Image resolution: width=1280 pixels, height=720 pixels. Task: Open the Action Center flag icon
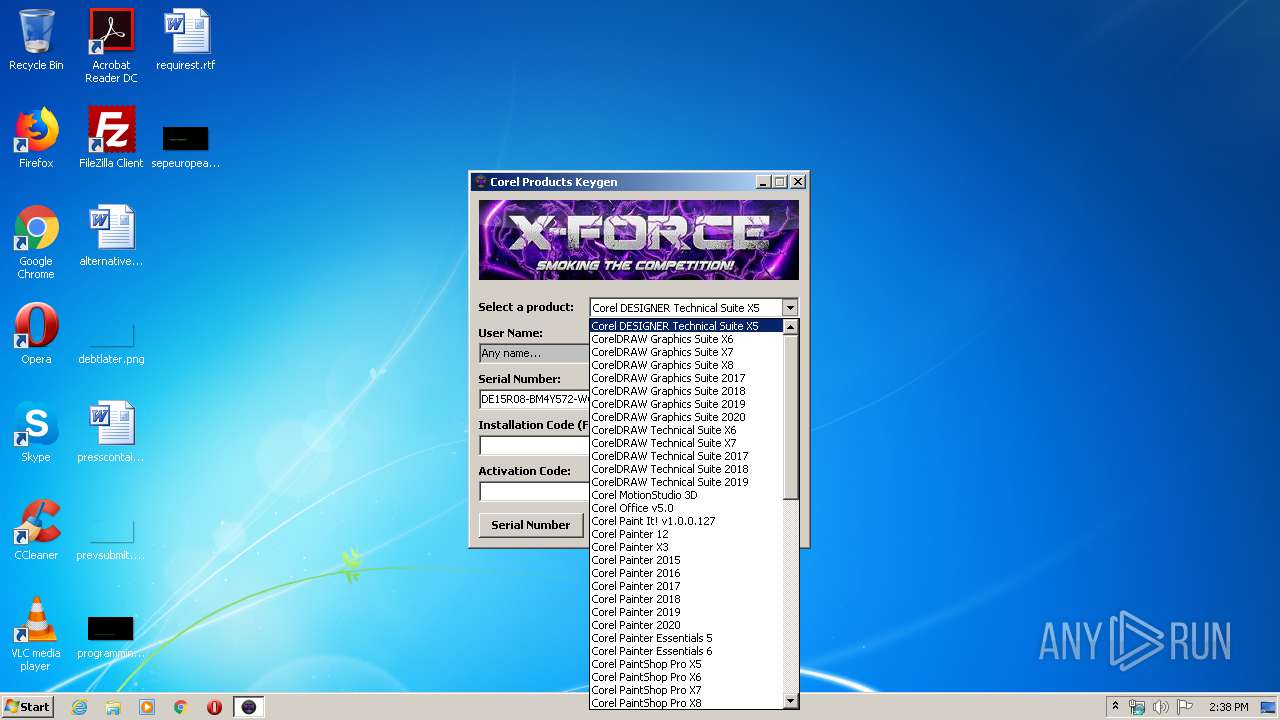(x=1185, y=707)
